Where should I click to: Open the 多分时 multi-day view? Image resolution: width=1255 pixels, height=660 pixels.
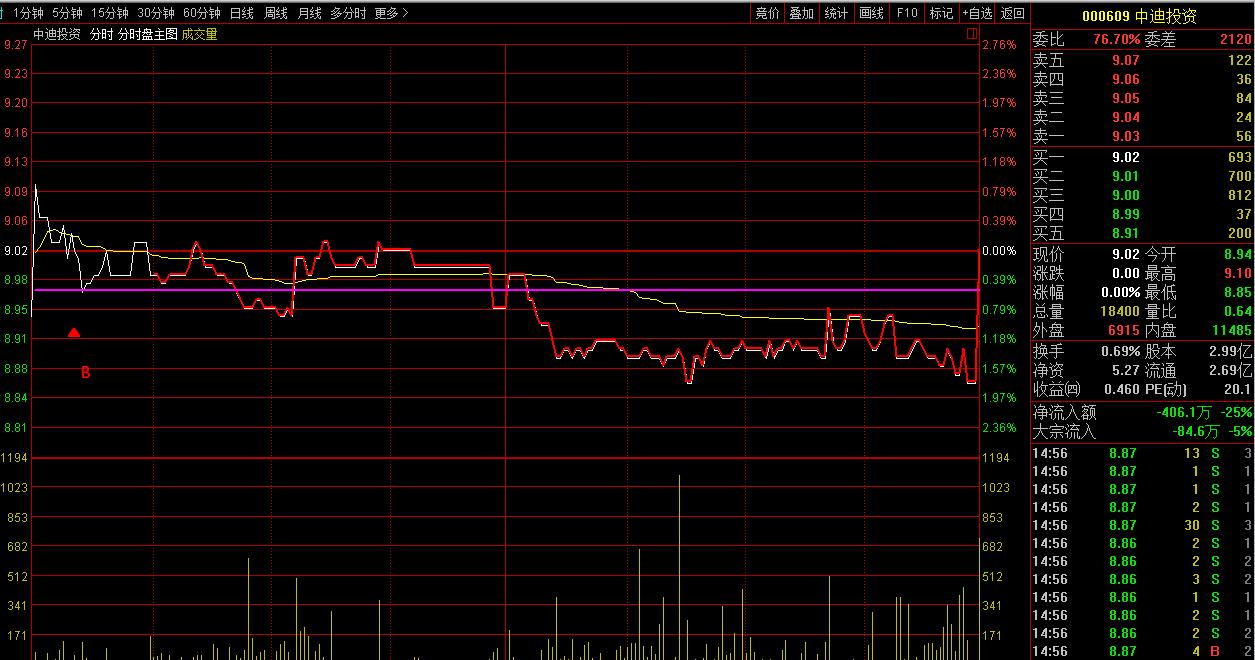[349, 13]
